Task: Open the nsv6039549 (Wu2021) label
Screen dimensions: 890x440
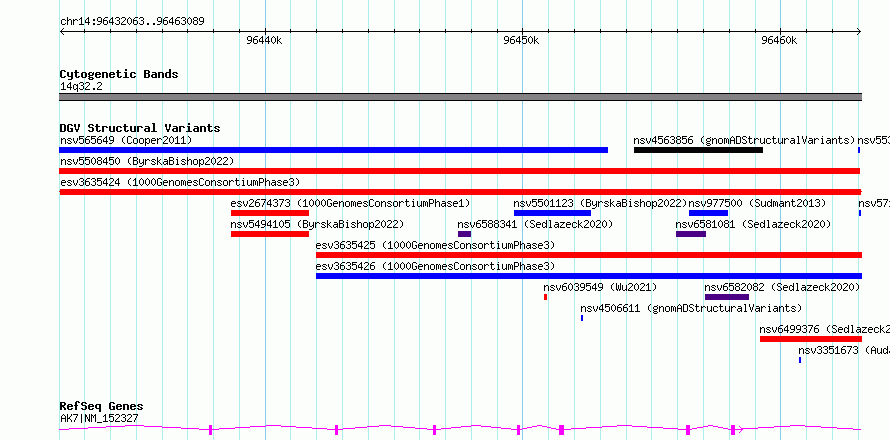Action: click(600, 287)
